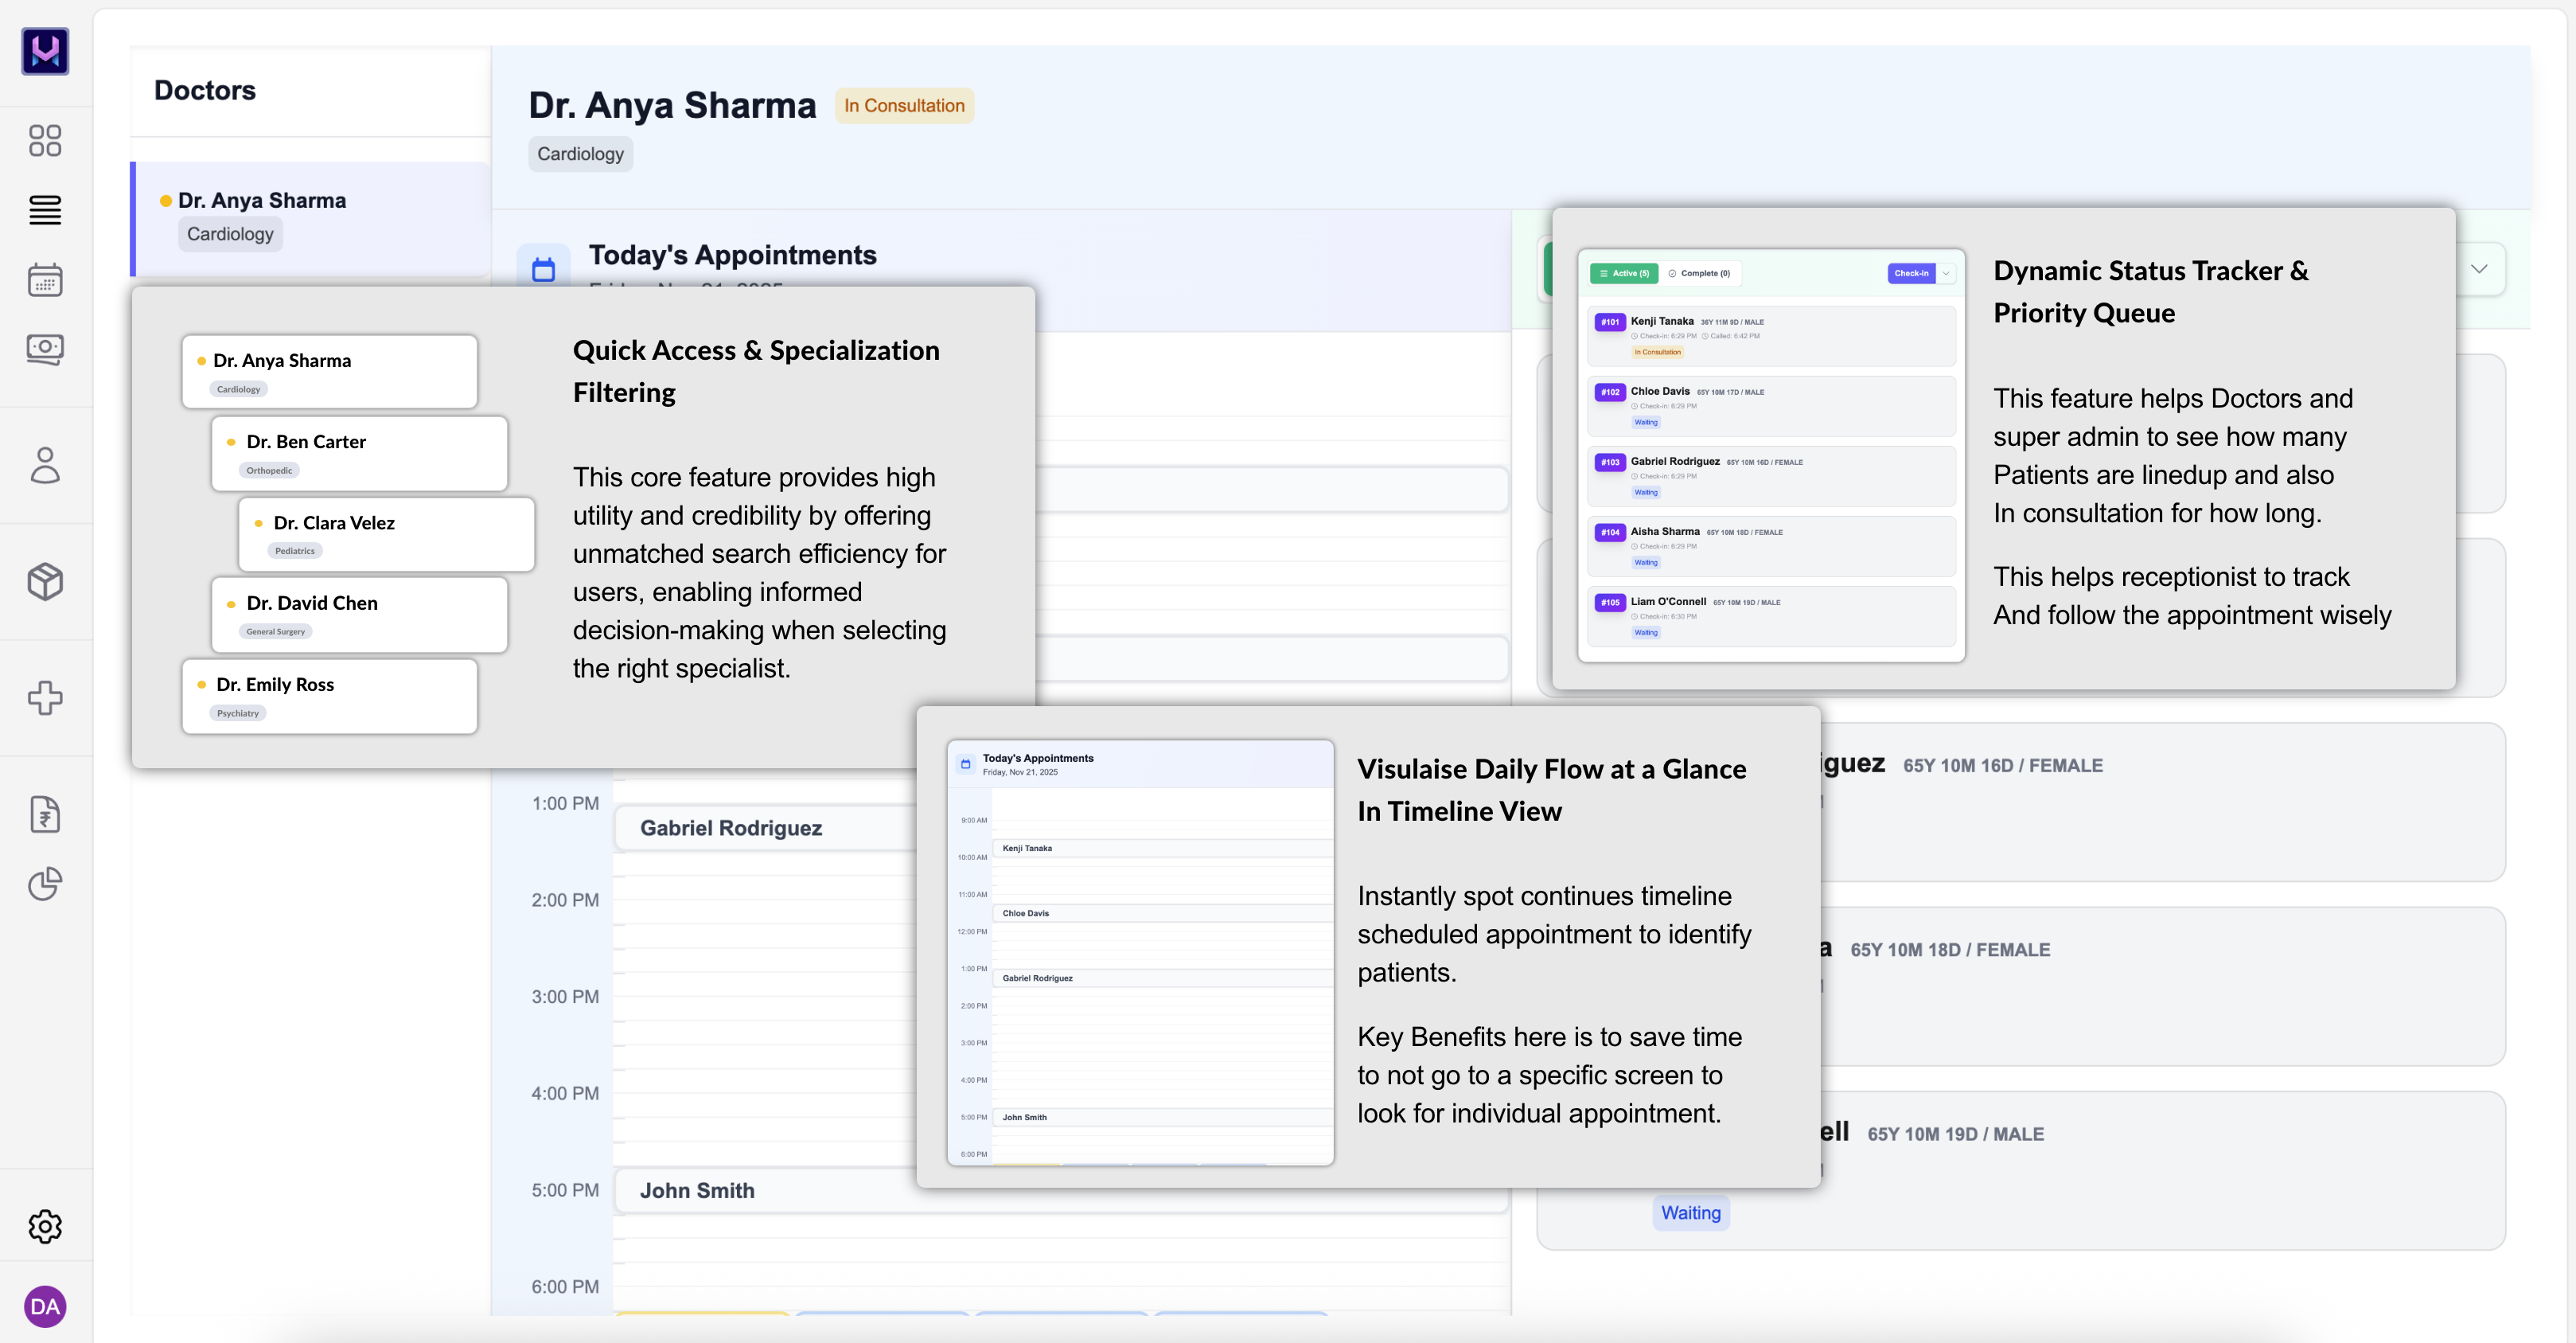The image size is (2576, 1343).
Task: Switch to the Complete (0) tab
Action: tap(1699, 273)
